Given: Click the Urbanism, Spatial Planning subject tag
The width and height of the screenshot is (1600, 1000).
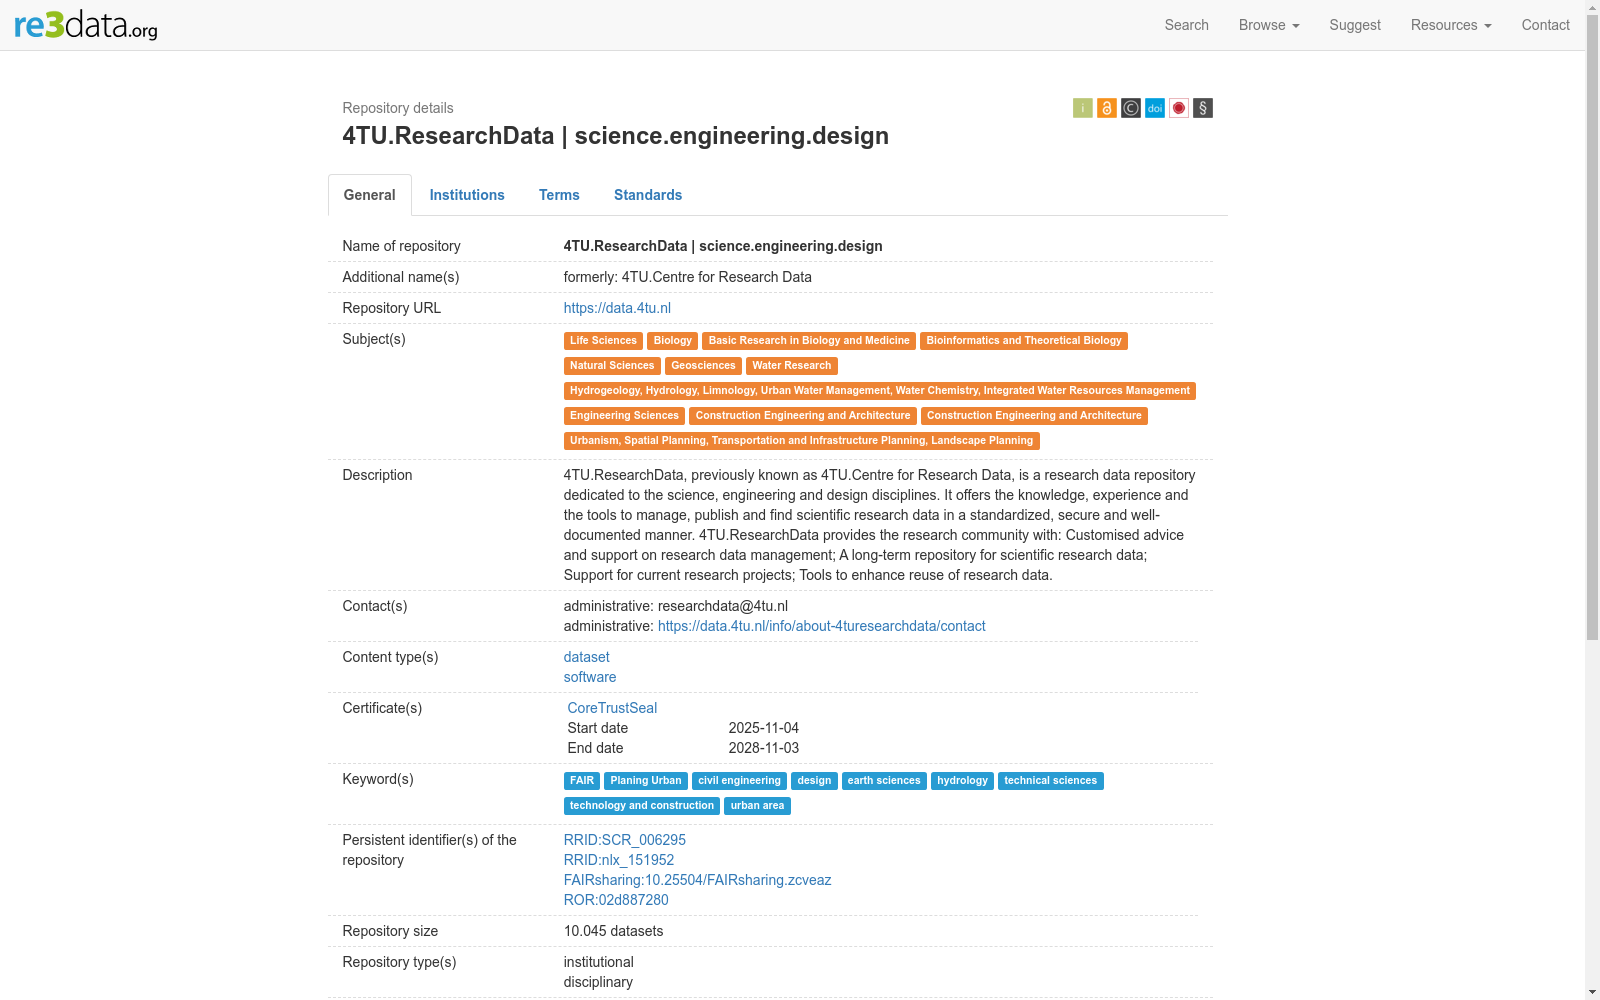Looking at the screenshot, I should click(x=802, y=441).
